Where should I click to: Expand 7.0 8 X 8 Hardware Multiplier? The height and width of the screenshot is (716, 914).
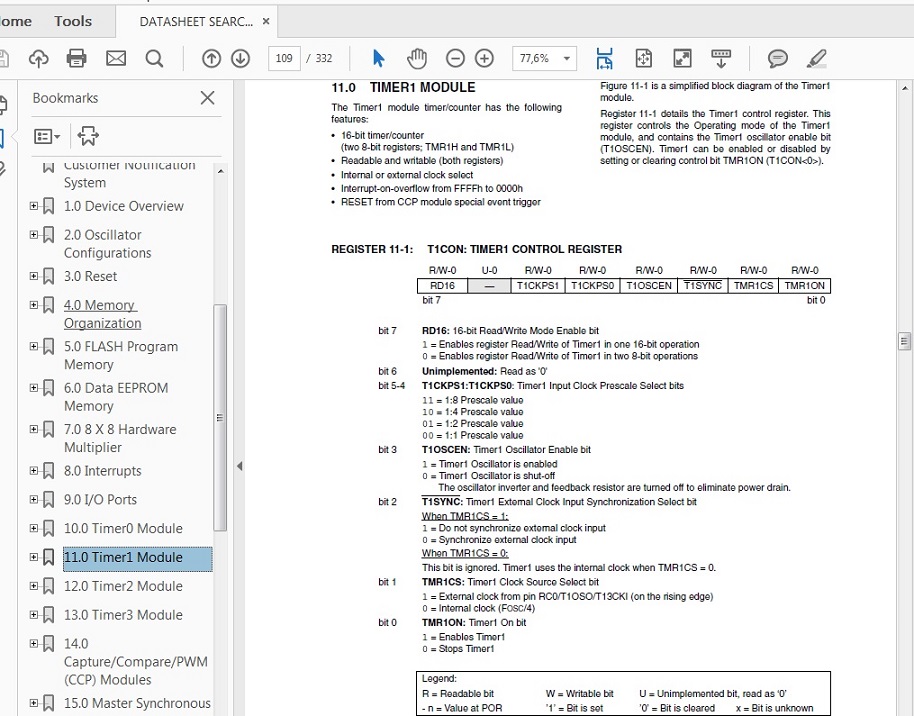click(x=34, y=429)
